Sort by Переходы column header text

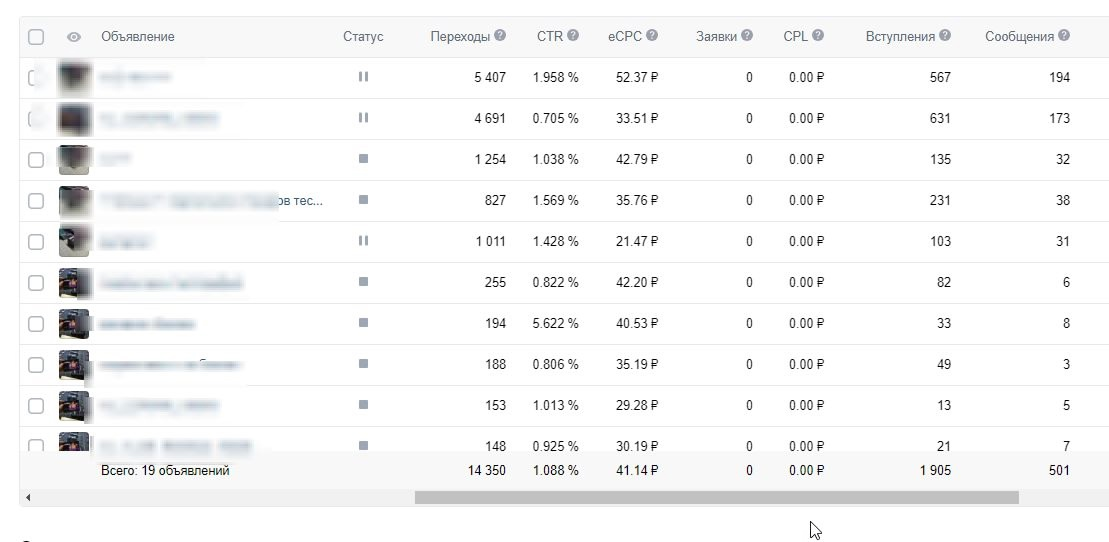(x=460, y=36)
